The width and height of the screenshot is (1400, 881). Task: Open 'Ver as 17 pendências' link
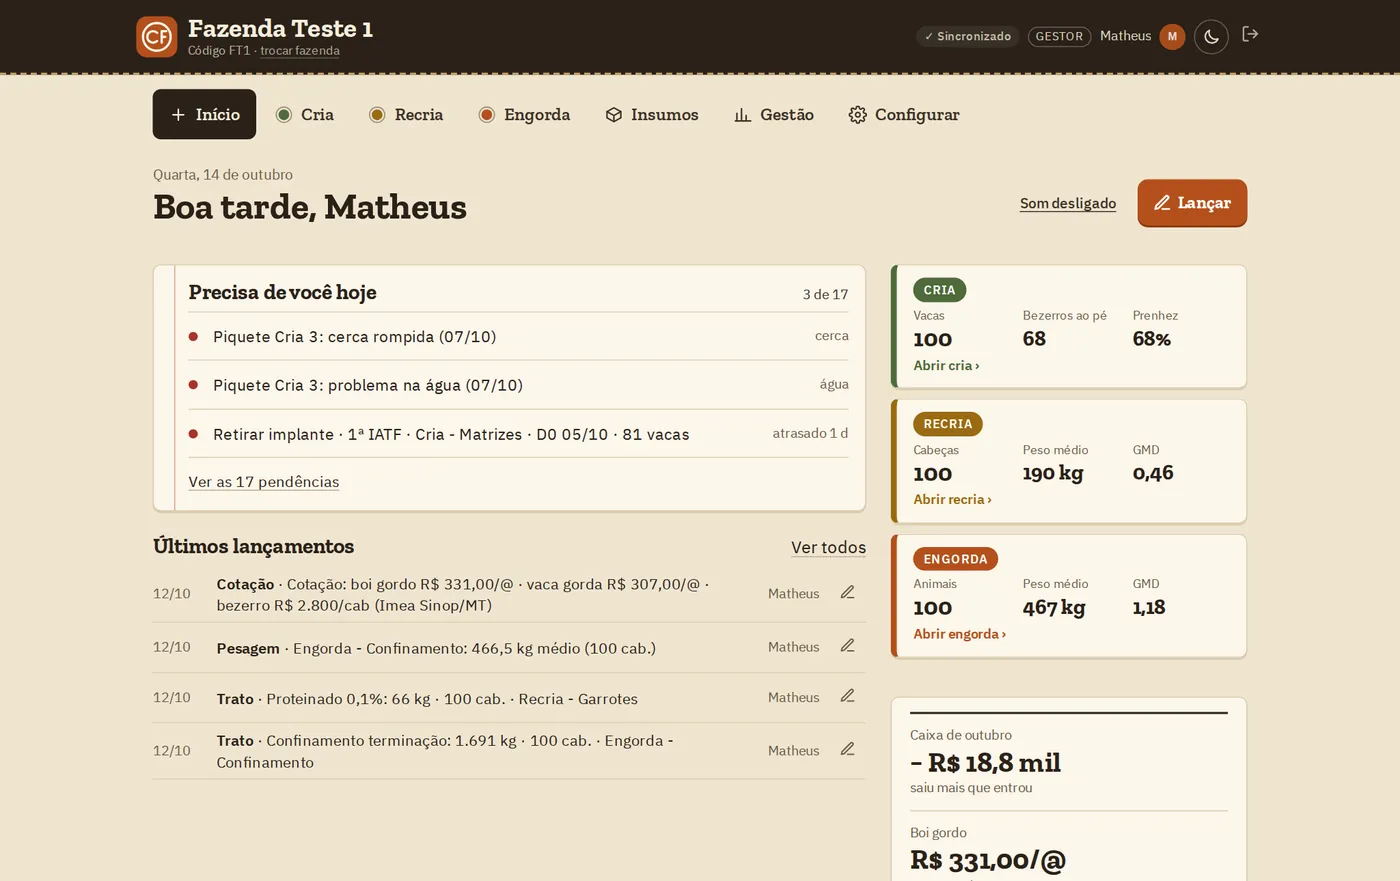(264, 482)
